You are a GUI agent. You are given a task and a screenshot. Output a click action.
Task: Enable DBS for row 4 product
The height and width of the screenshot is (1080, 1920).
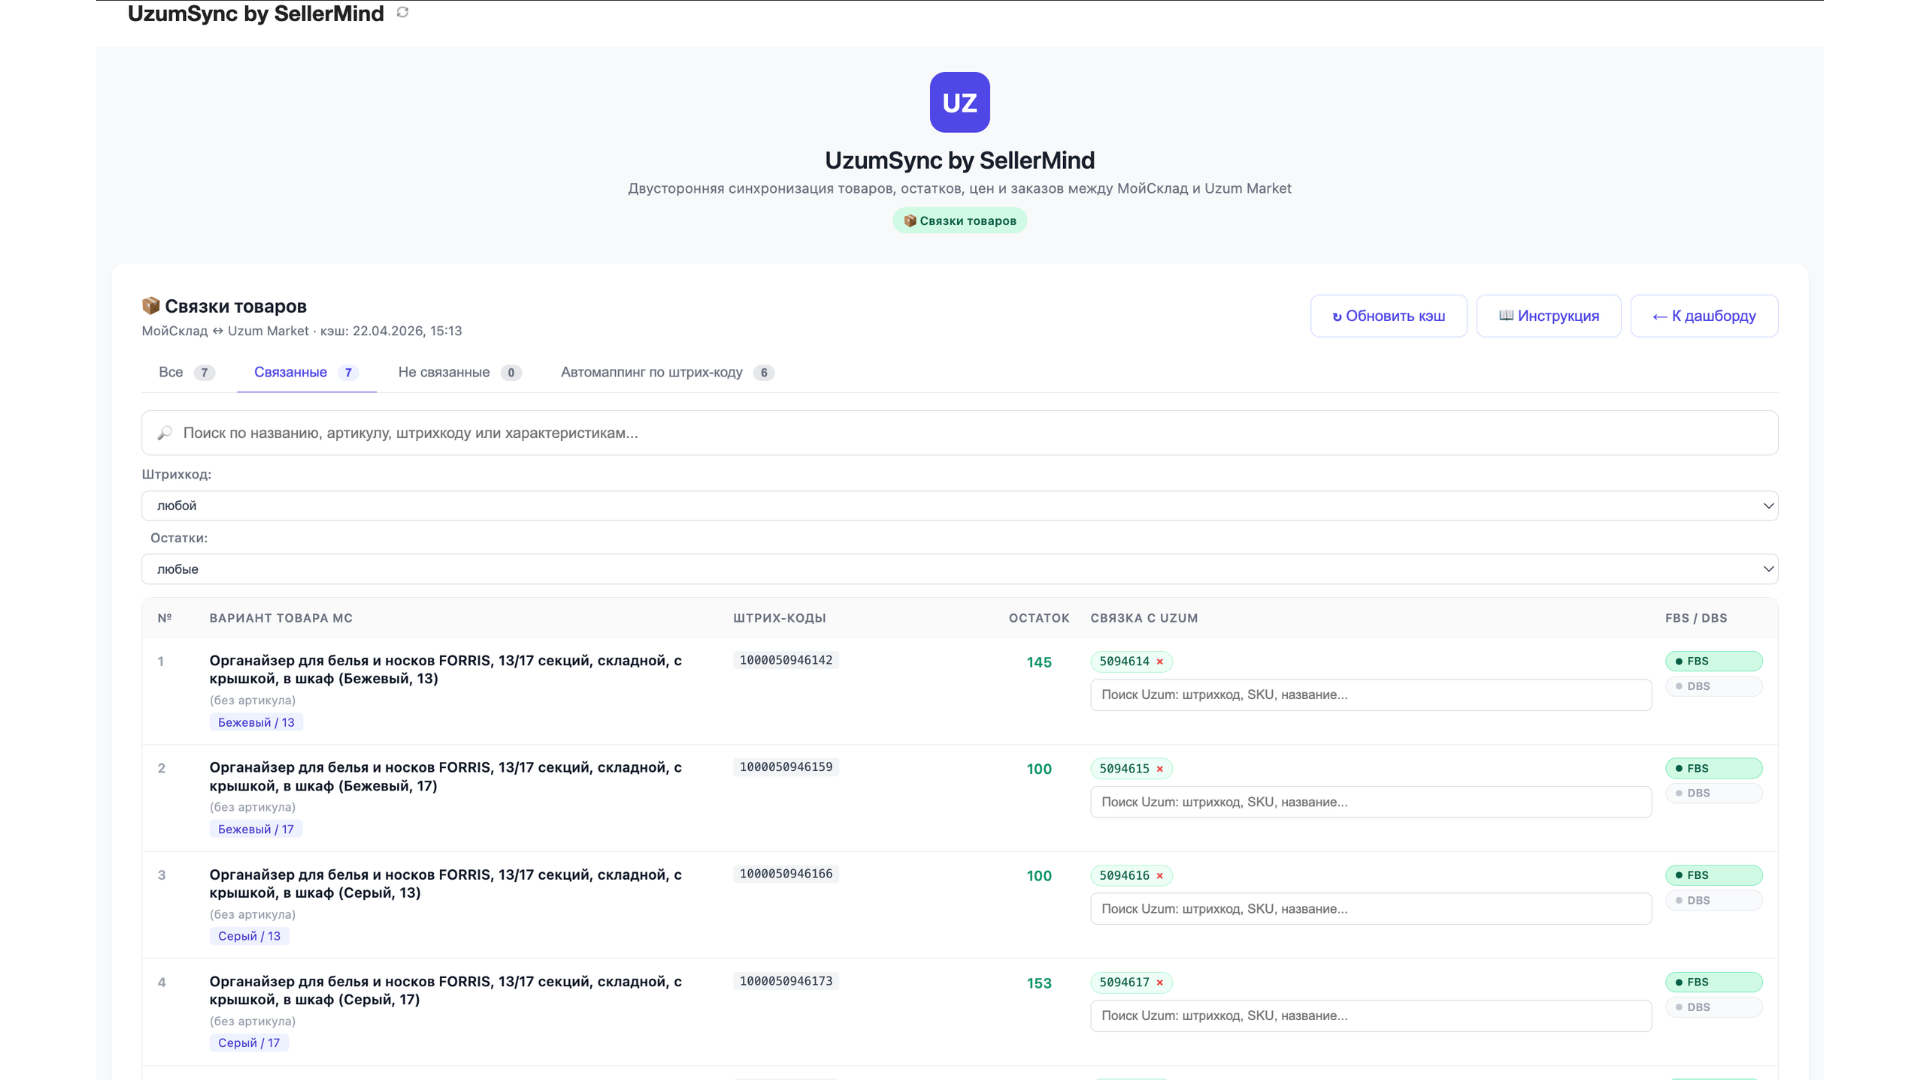[1713, 1007]
